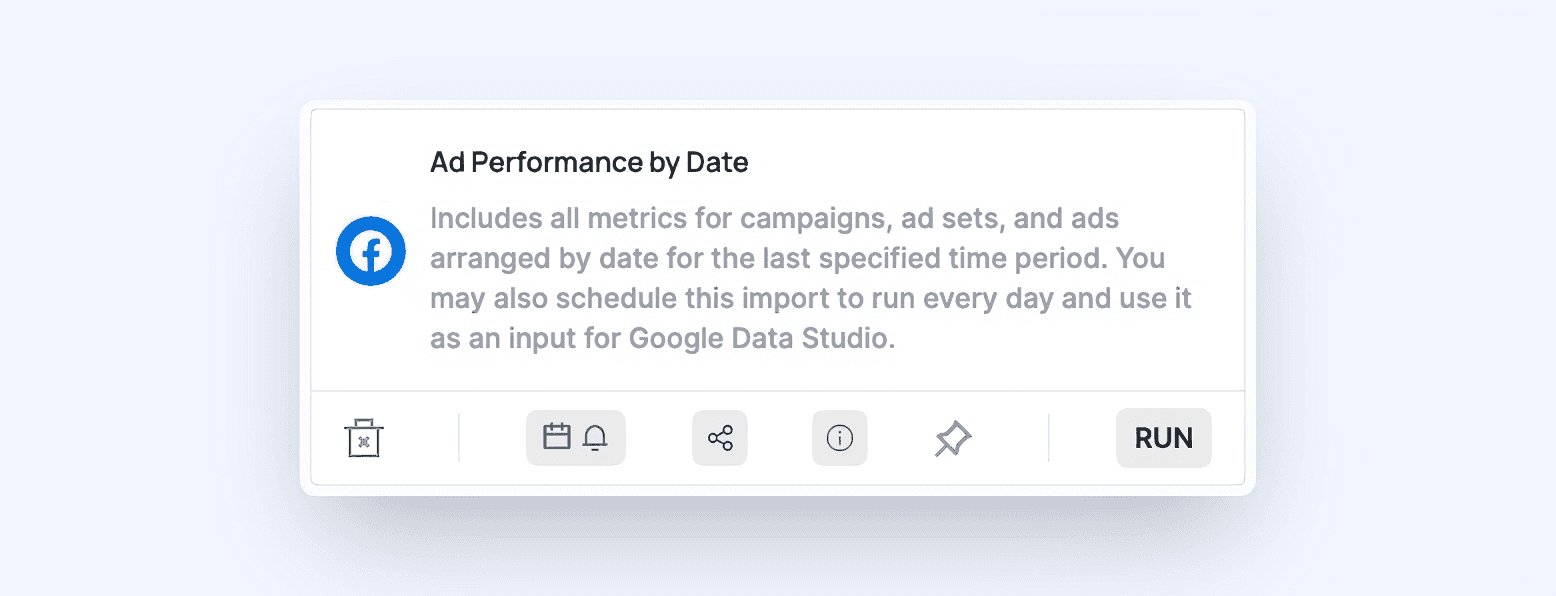1556x596 pixels.
Task: Open the 'Ad Performance by Date' title
Action: click(x=589, y=162)
